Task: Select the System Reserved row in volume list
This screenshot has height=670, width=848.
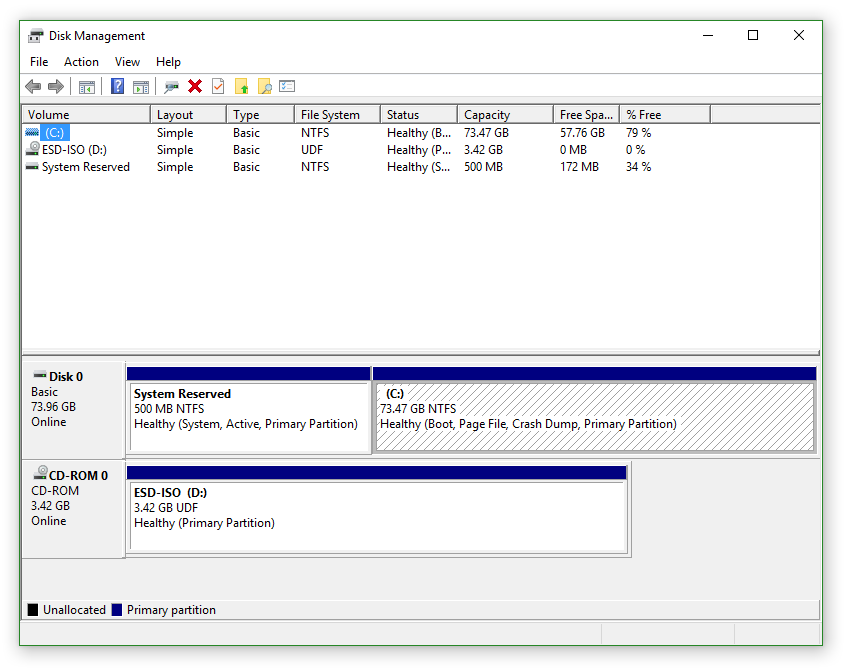Action: pos(85,167)
